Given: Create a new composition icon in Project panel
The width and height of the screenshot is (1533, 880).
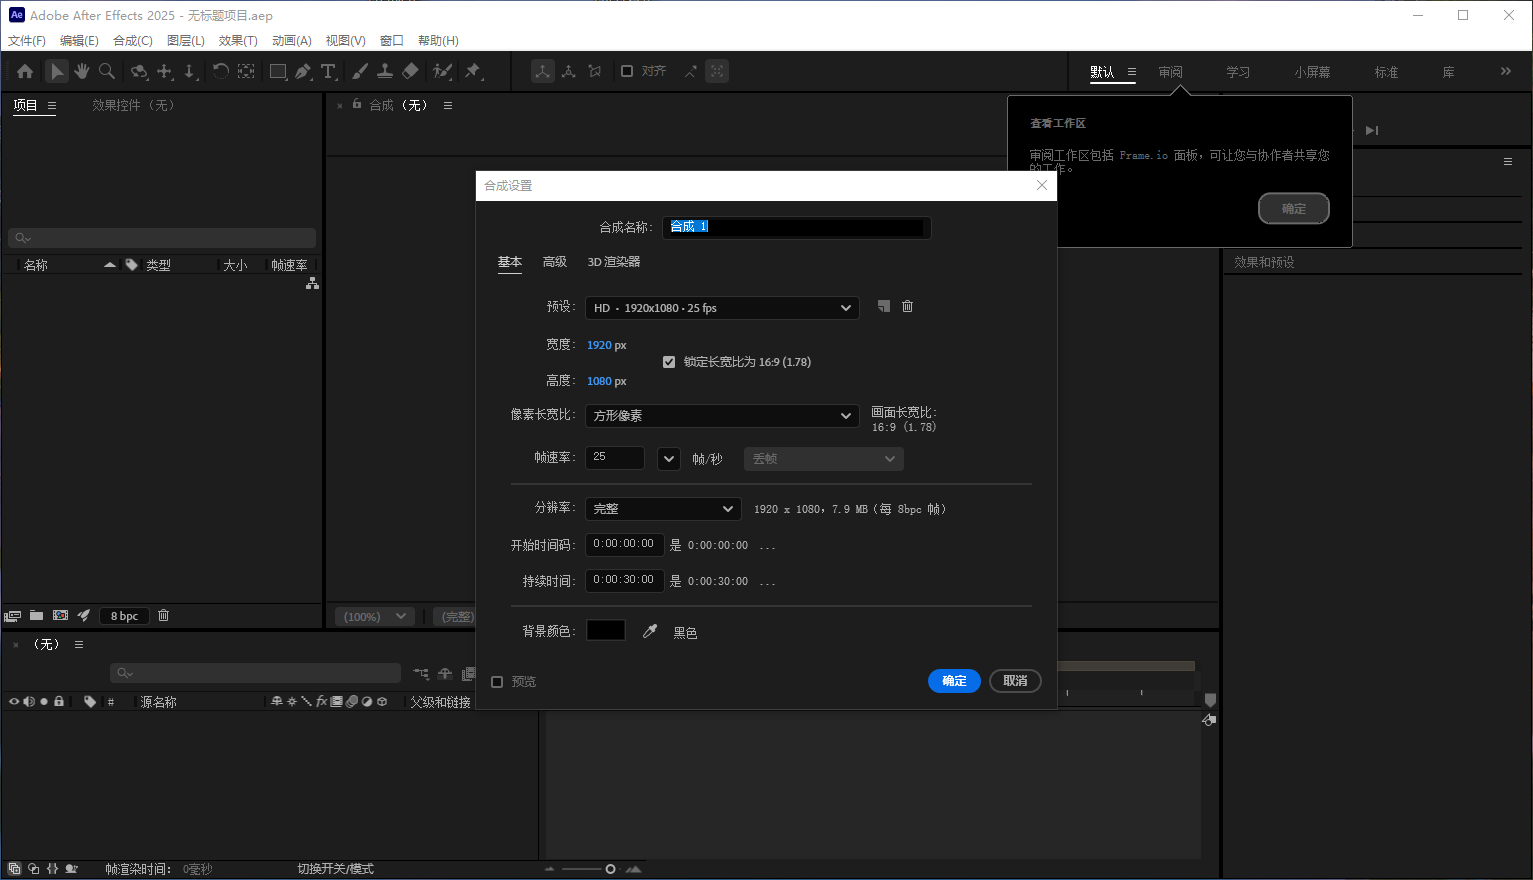Looking at the screenshot, I should [60, 616].
